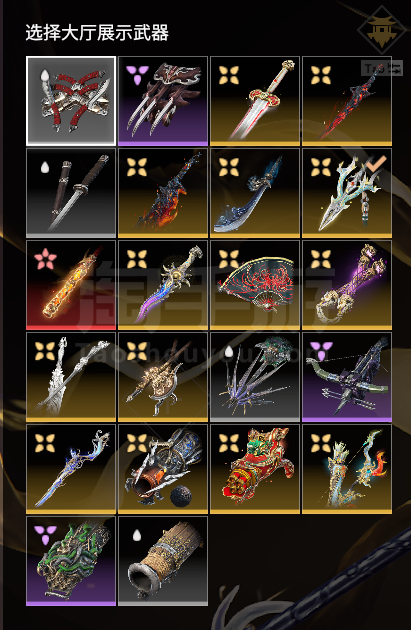
Task: Select the green serpent-wrapped cannon
Action: pyautogui.click(x=71, y=561)
